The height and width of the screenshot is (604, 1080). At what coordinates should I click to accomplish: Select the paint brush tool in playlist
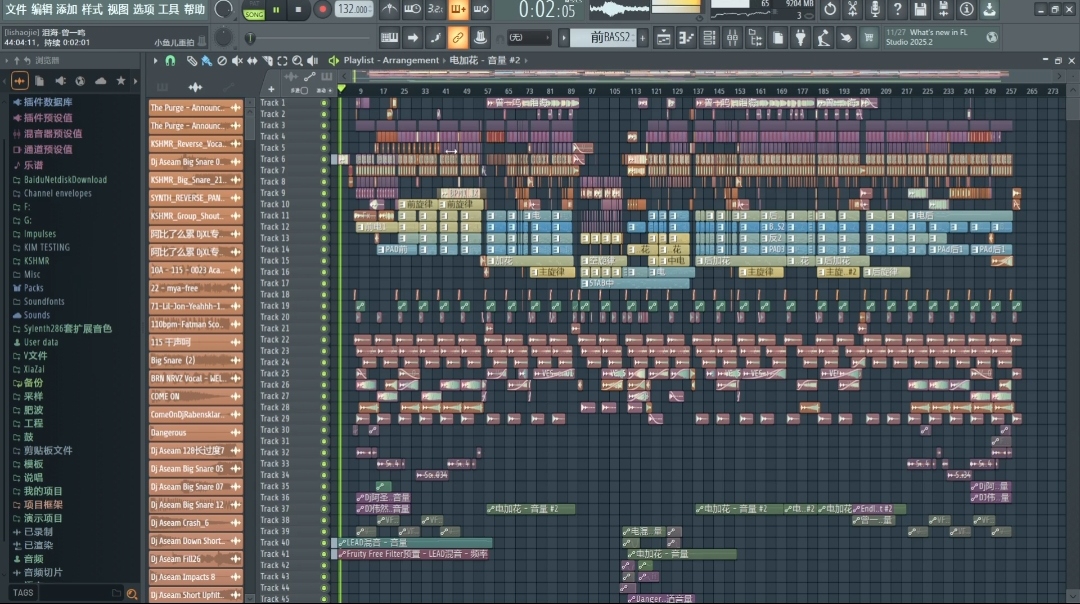pos(206,61)
